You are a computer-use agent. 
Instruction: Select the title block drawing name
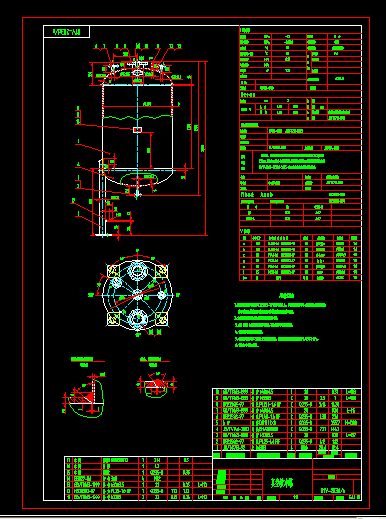(x=282, y=482)
